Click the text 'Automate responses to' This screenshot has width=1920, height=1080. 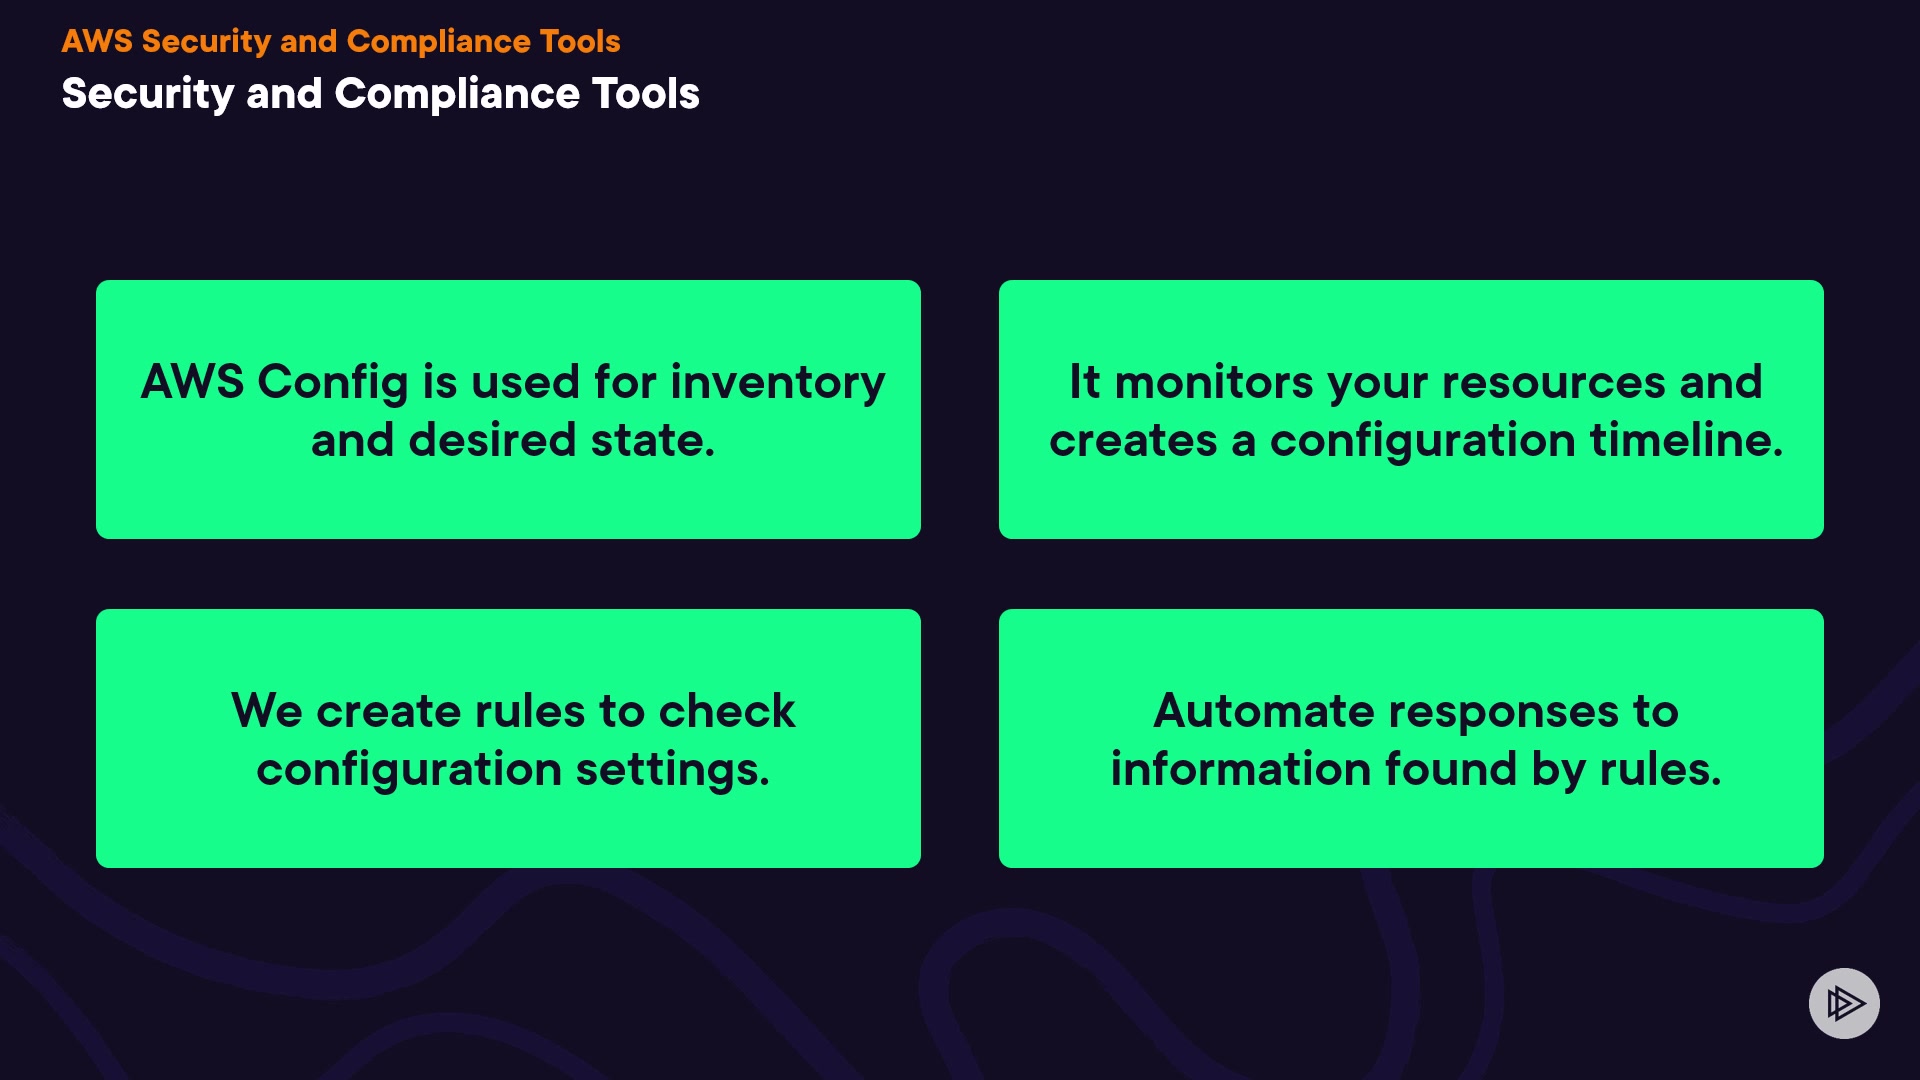(1415, 711)
